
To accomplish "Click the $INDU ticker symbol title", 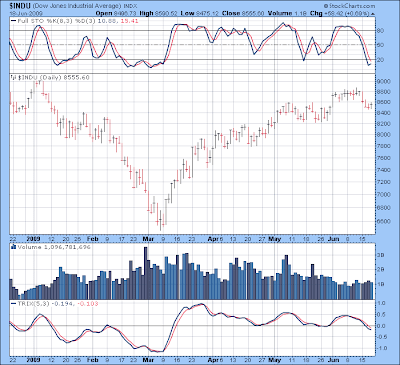I will [x=20, y=6].
